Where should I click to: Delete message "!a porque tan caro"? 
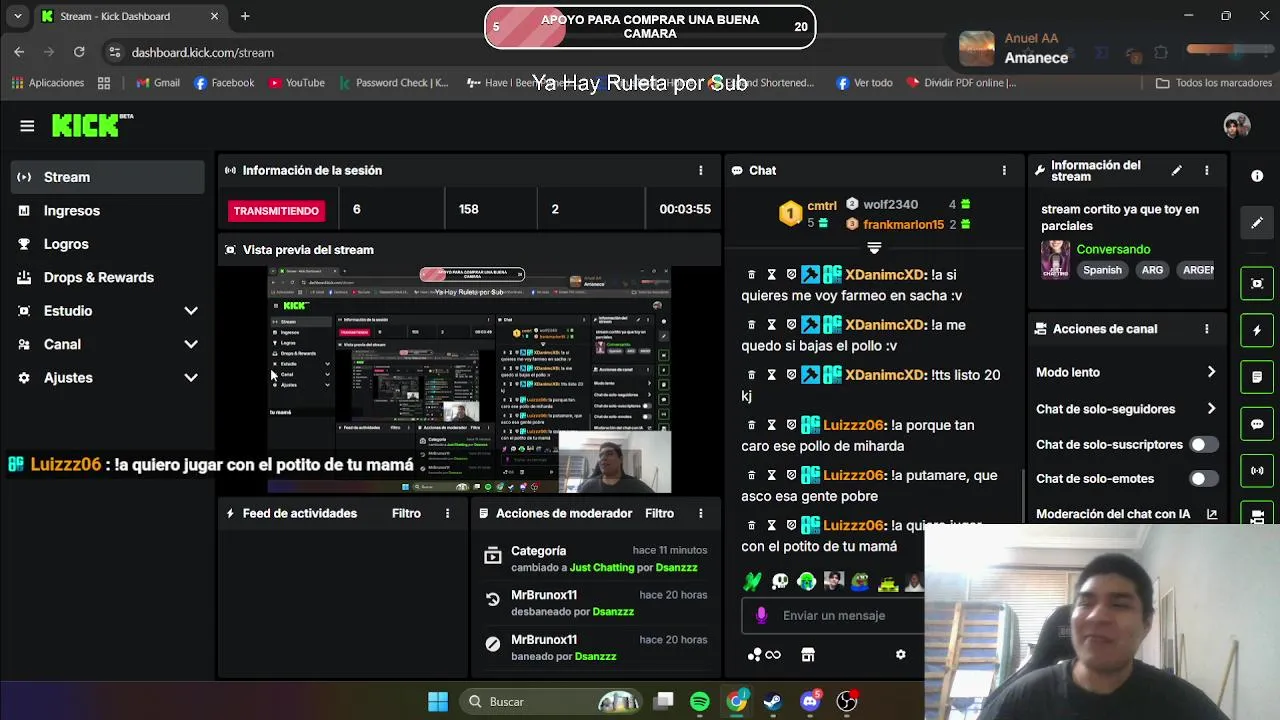(x=751, y=425)
